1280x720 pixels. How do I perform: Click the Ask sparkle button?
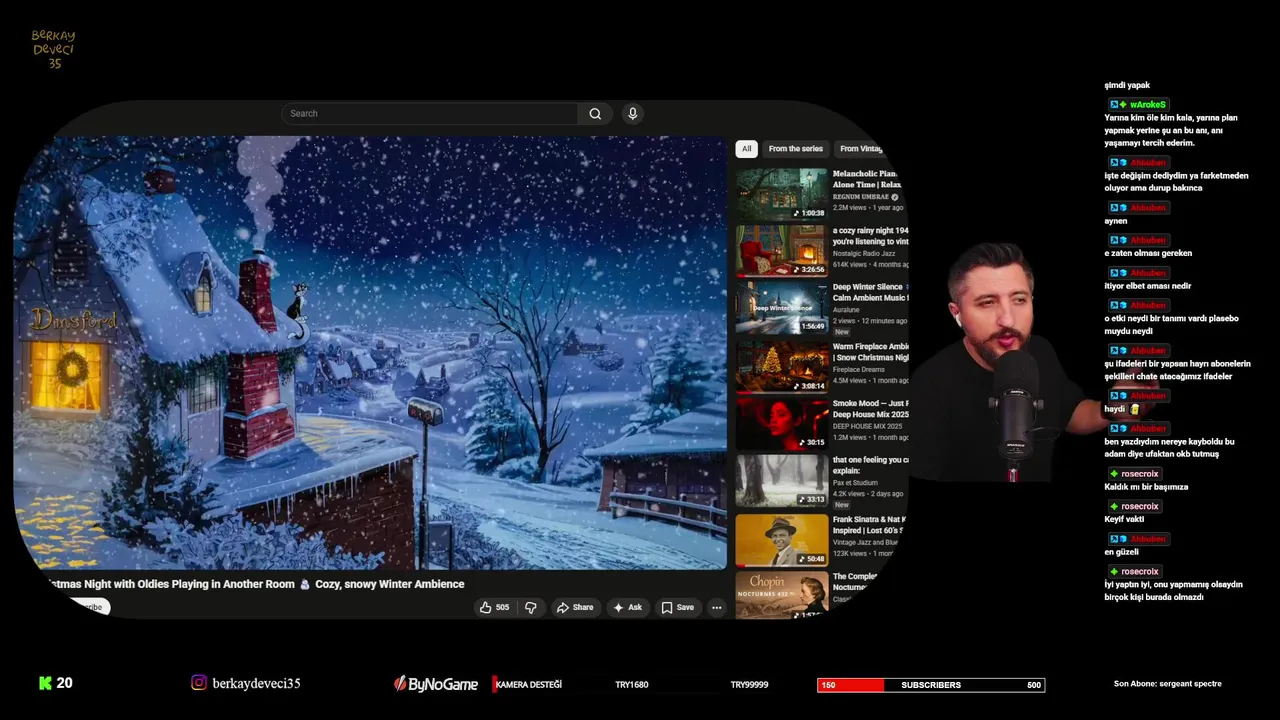pos(628,607)
